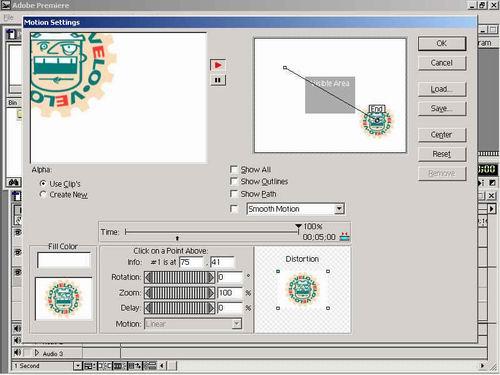Toggle Snap to Edges icon in timeline footer
This screenshot has width=500, height=375.
(x=104, y=366)
